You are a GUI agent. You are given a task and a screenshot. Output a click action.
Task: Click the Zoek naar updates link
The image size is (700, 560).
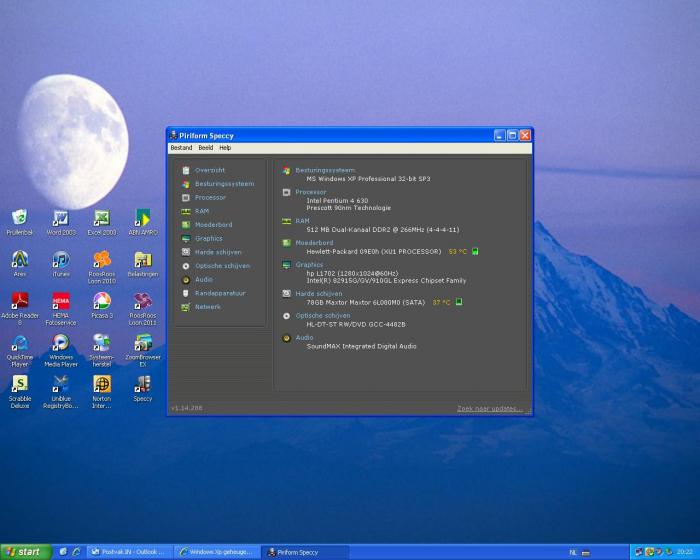click(490, 409)
